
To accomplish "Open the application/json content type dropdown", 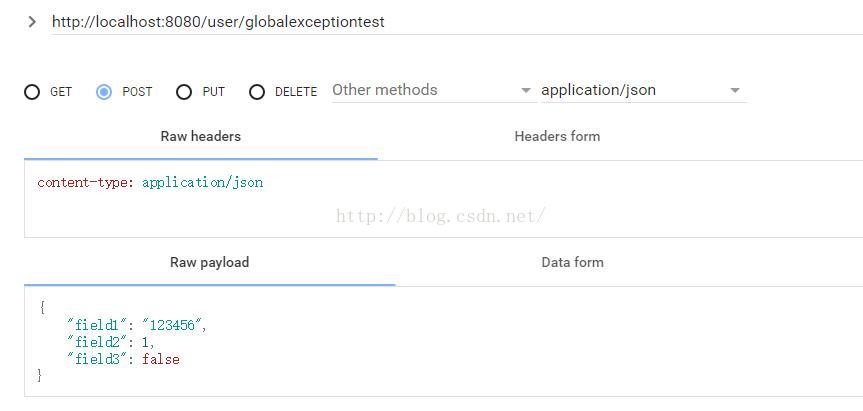I will coord(643,90).
